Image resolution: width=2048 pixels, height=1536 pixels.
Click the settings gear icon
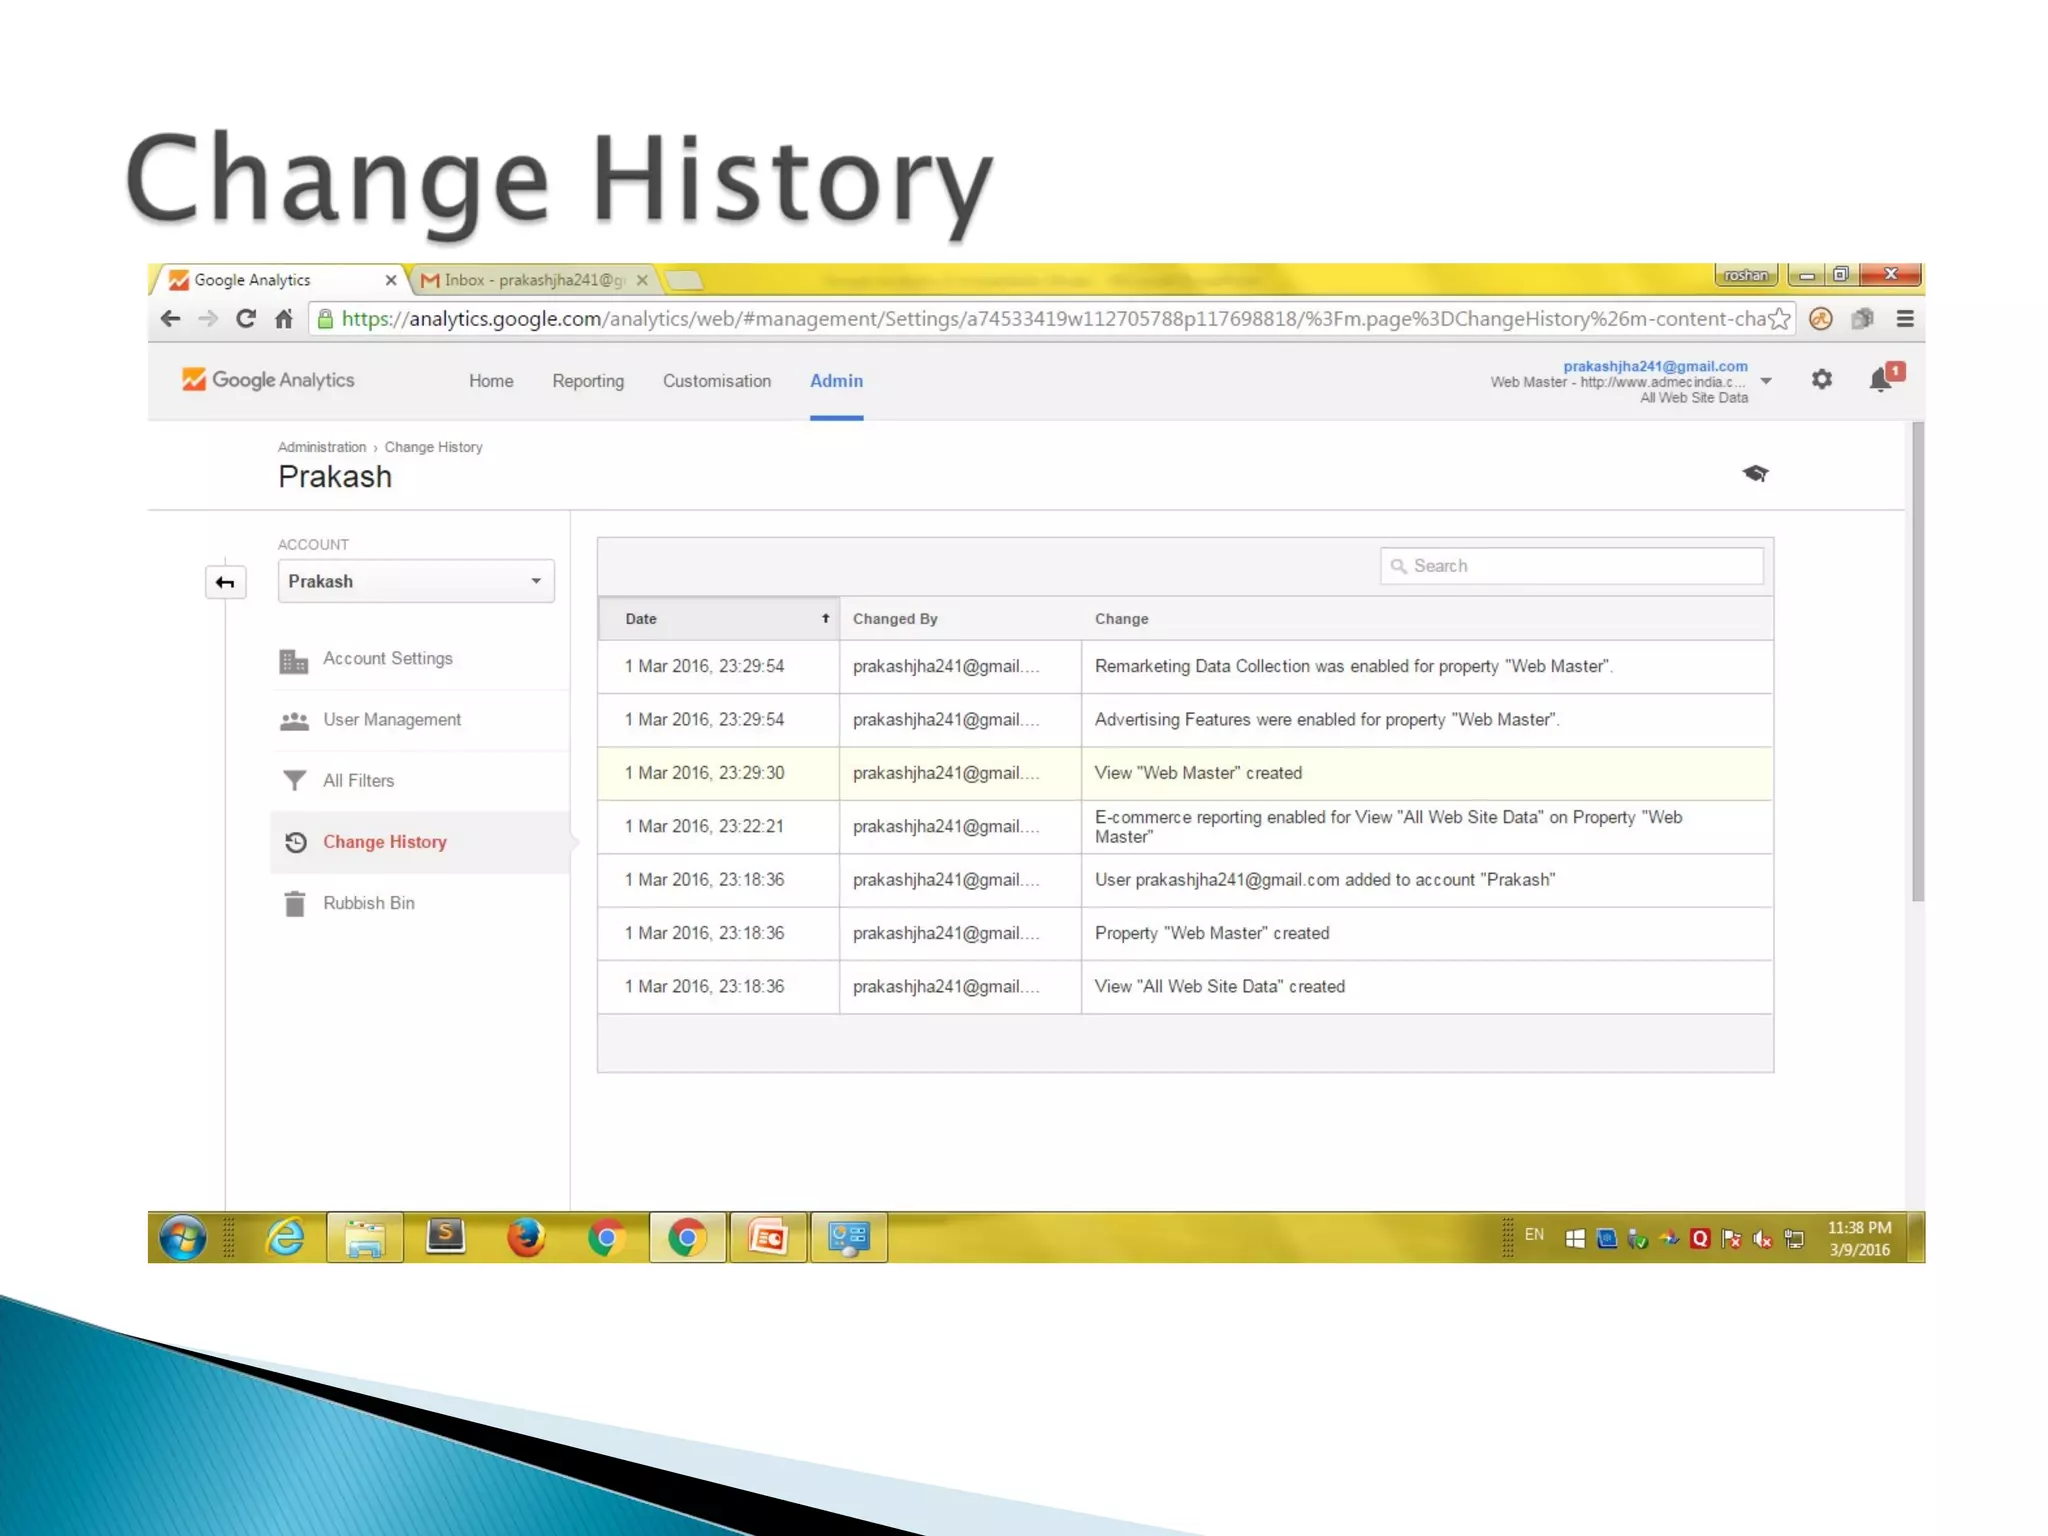pyautogui.click(x=1821, y=380)
